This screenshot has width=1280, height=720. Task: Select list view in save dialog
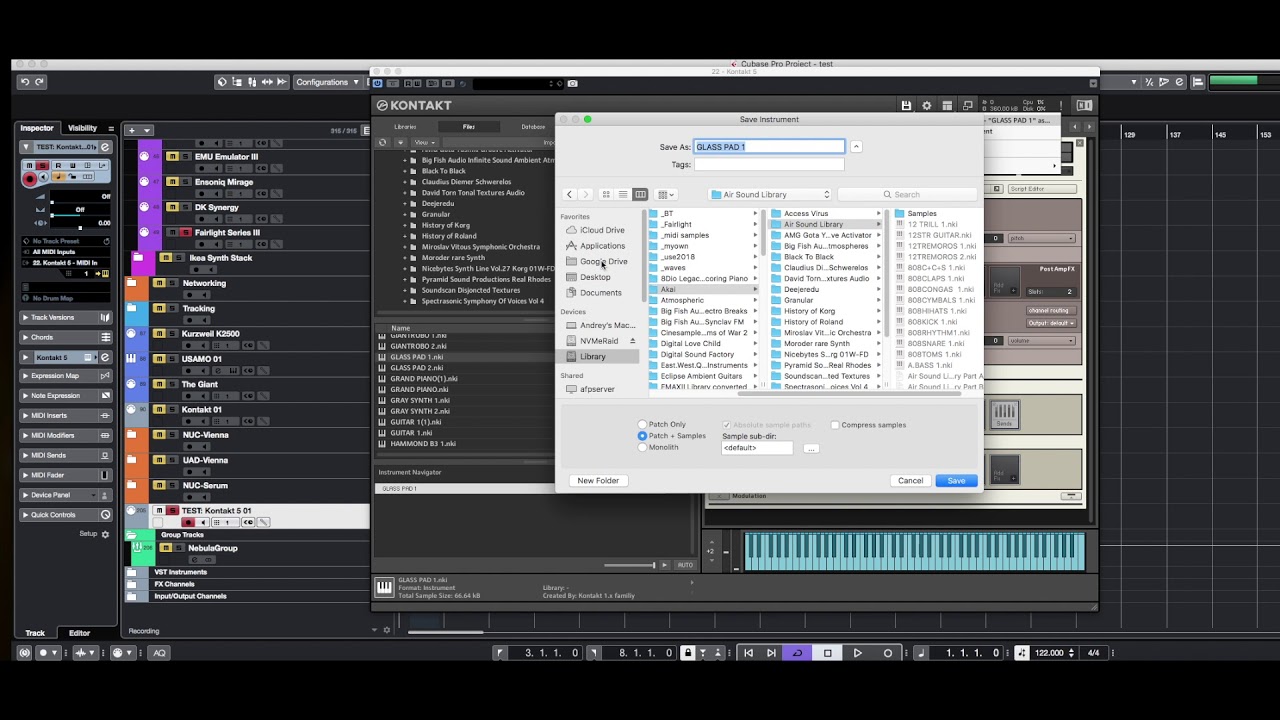point(622,194)
